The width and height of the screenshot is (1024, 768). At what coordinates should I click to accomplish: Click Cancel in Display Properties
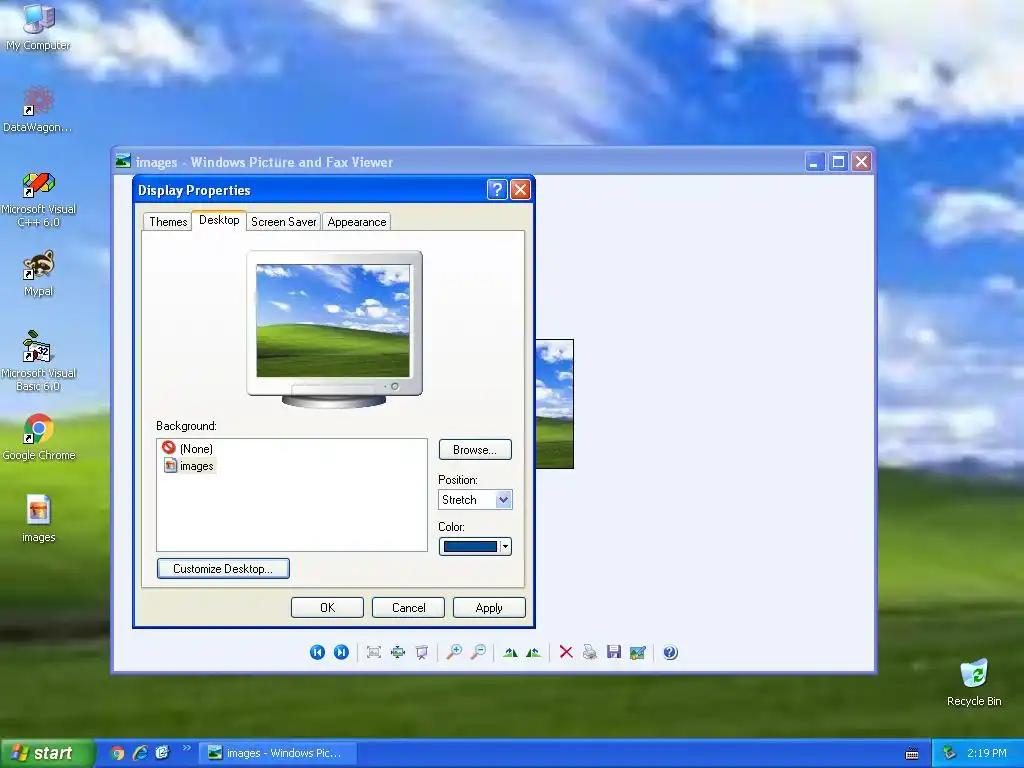[x=408, y=607]
